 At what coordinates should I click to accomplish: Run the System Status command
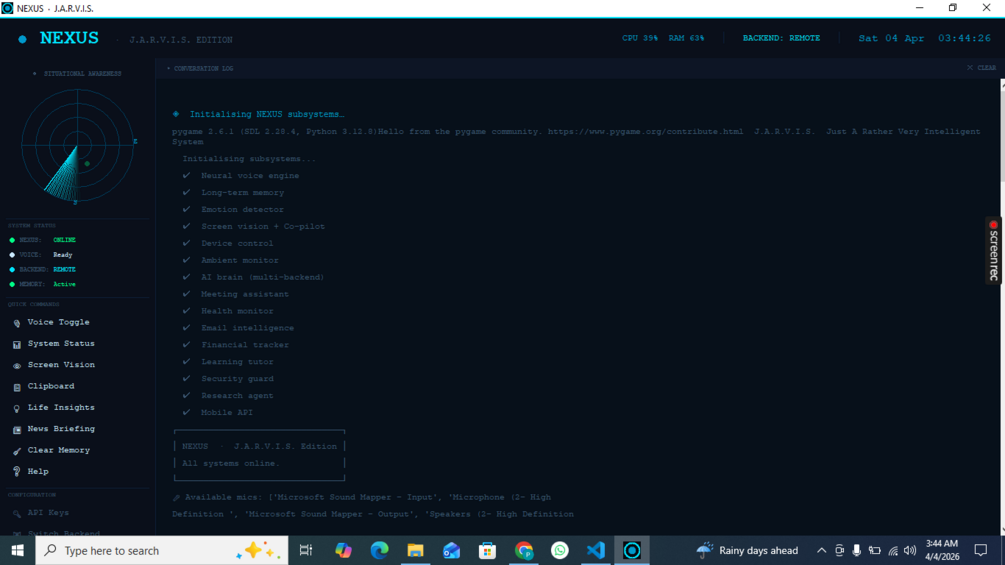tap(61, 343)
